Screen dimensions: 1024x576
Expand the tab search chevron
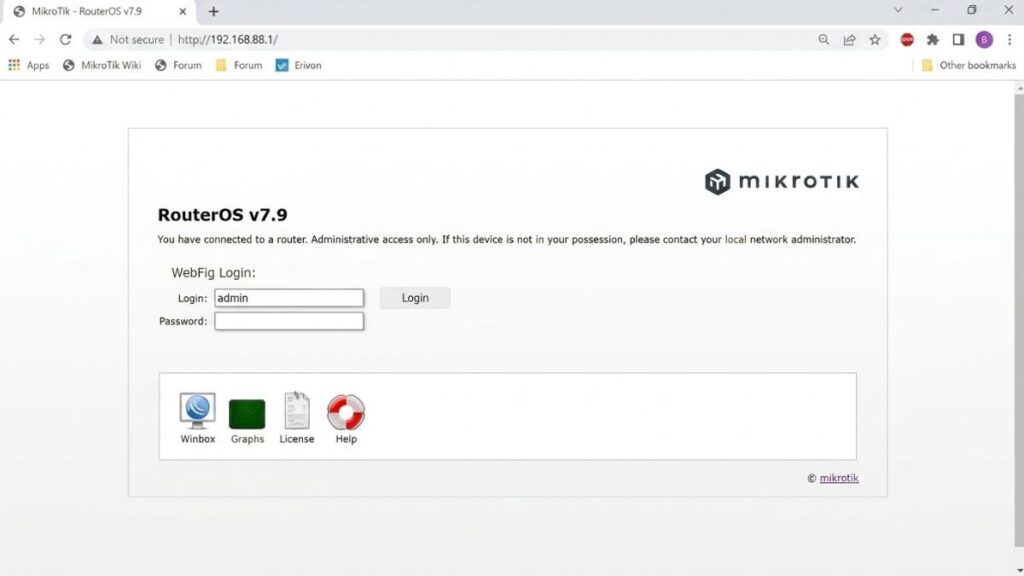pyautogui.click(x=898, y=10)
